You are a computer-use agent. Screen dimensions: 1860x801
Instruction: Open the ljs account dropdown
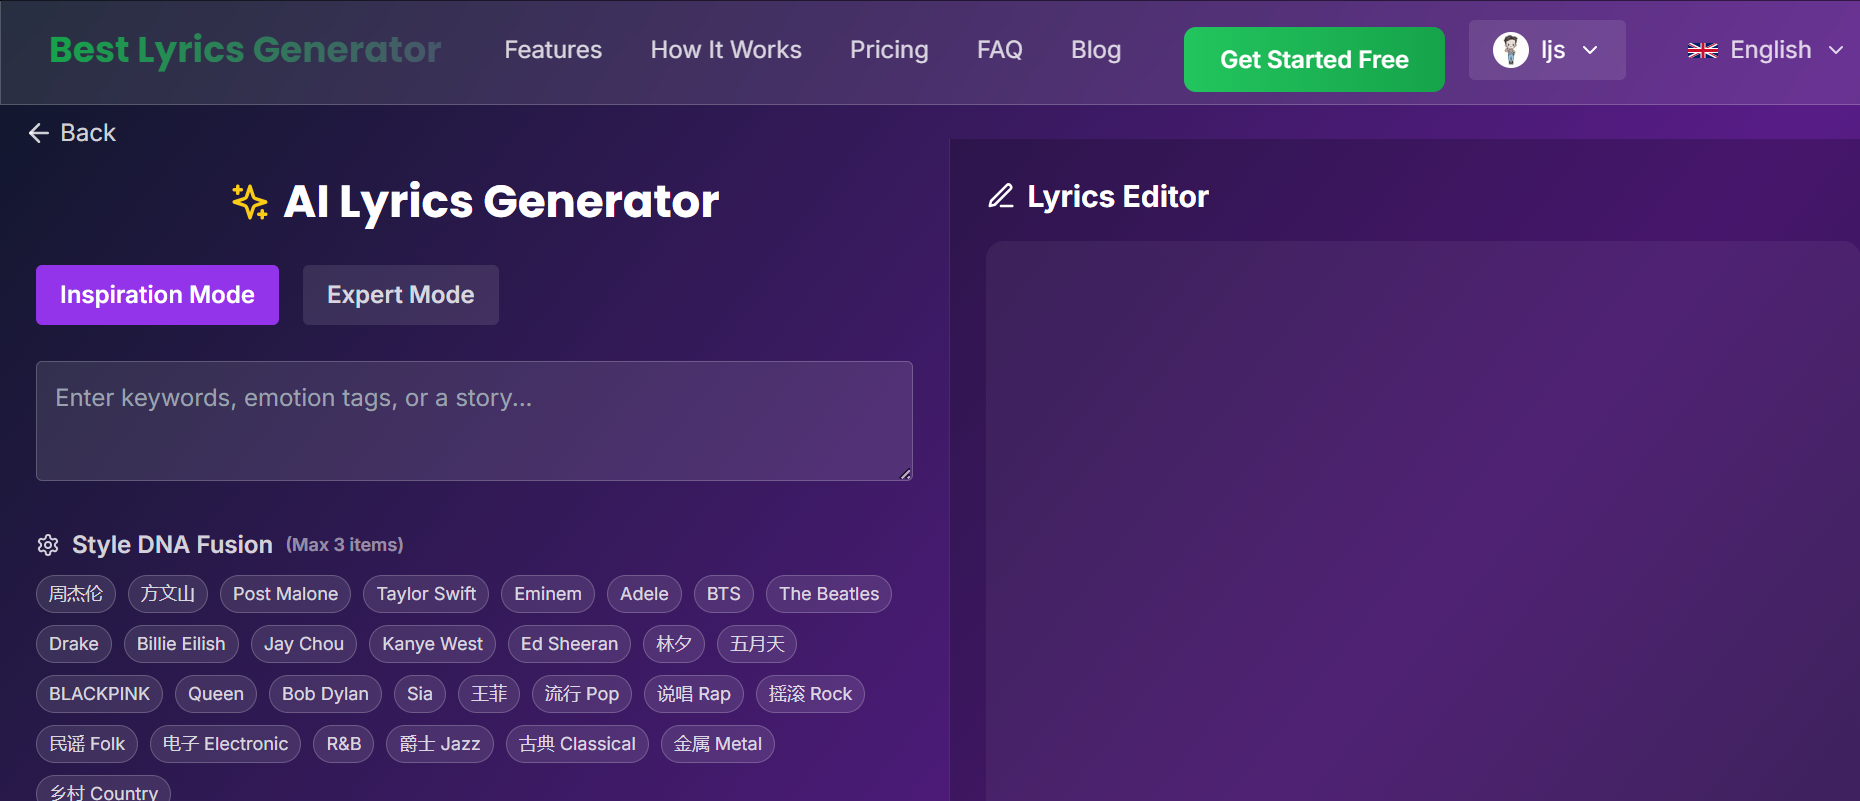click(1547, 50)
